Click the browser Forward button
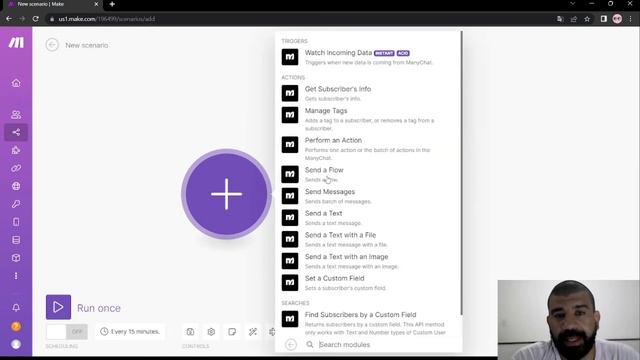Screen dimensions: 640x360 (x=22, y=19)
